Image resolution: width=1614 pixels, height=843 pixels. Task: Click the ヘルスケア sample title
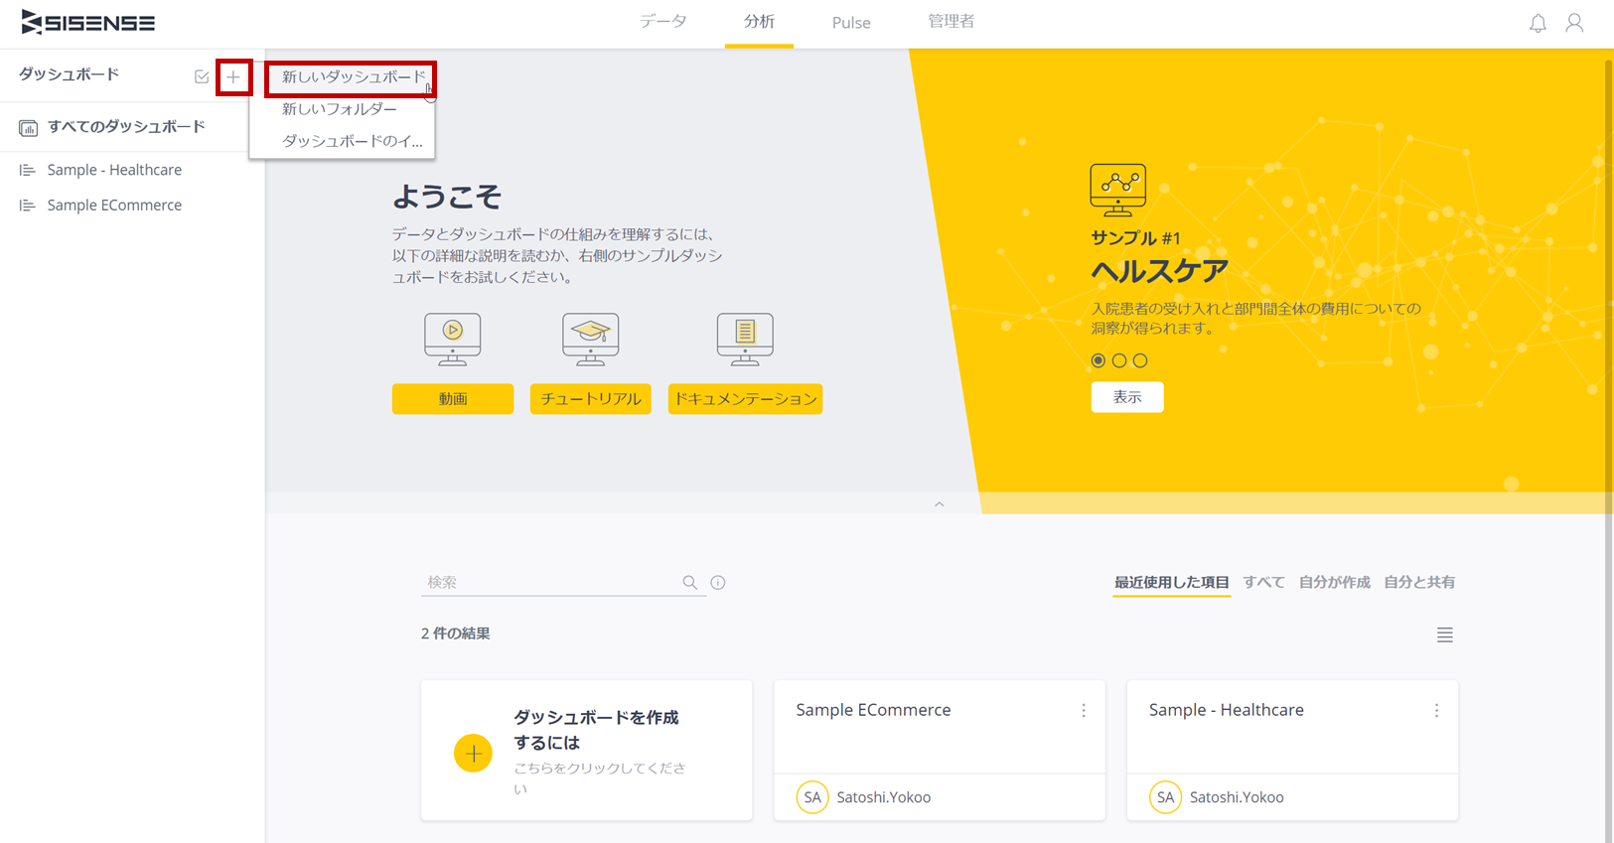click(1159, 272)
